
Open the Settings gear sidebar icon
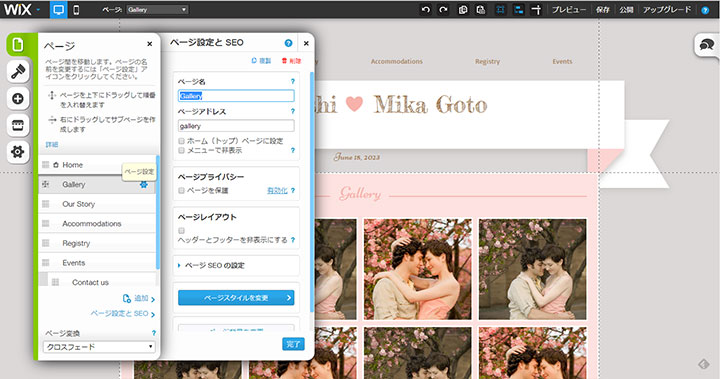pyautogui.click(x=18, y=152)
